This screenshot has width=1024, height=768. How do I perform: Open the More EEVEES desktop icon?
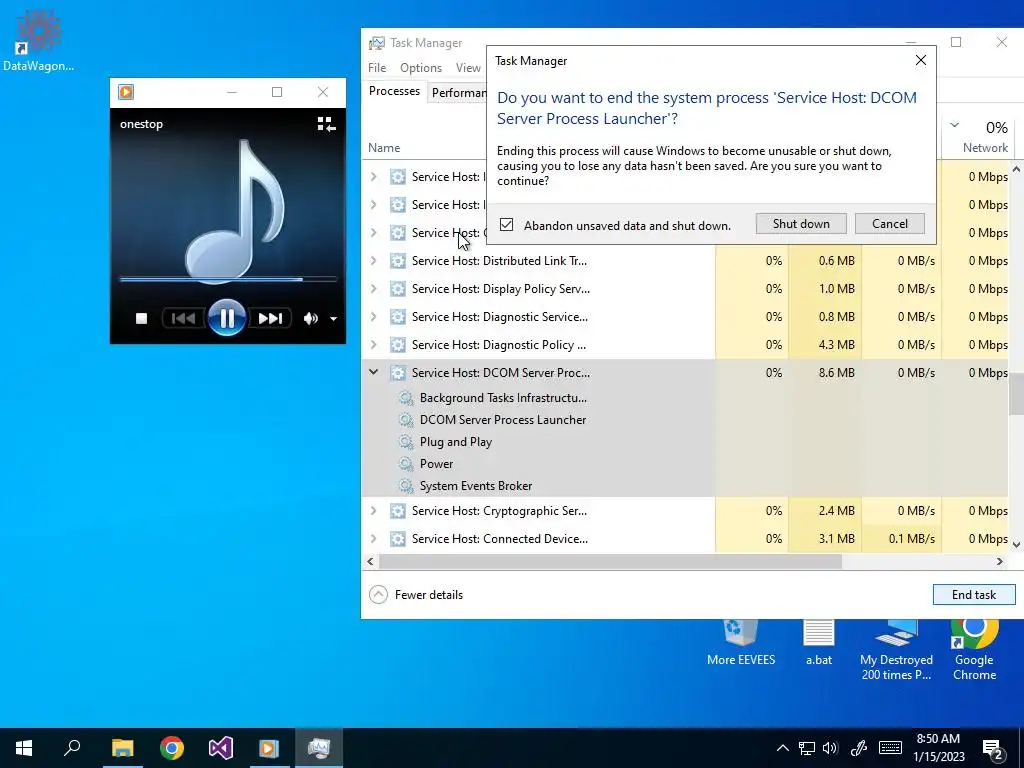click(x=741, y=643)
